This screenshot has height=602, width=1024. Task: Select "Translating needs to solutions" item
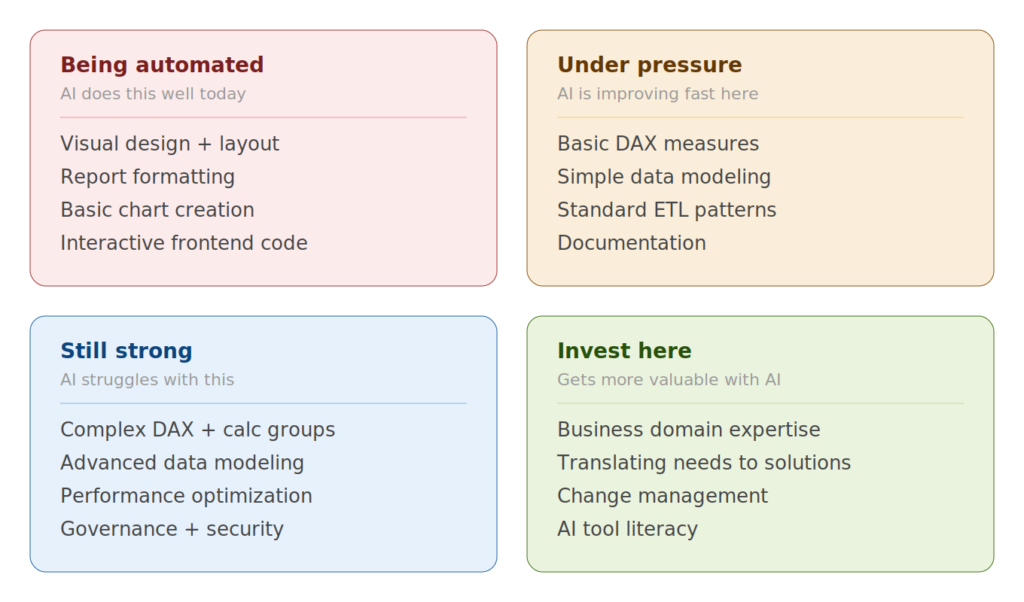[x=704, y=463]
